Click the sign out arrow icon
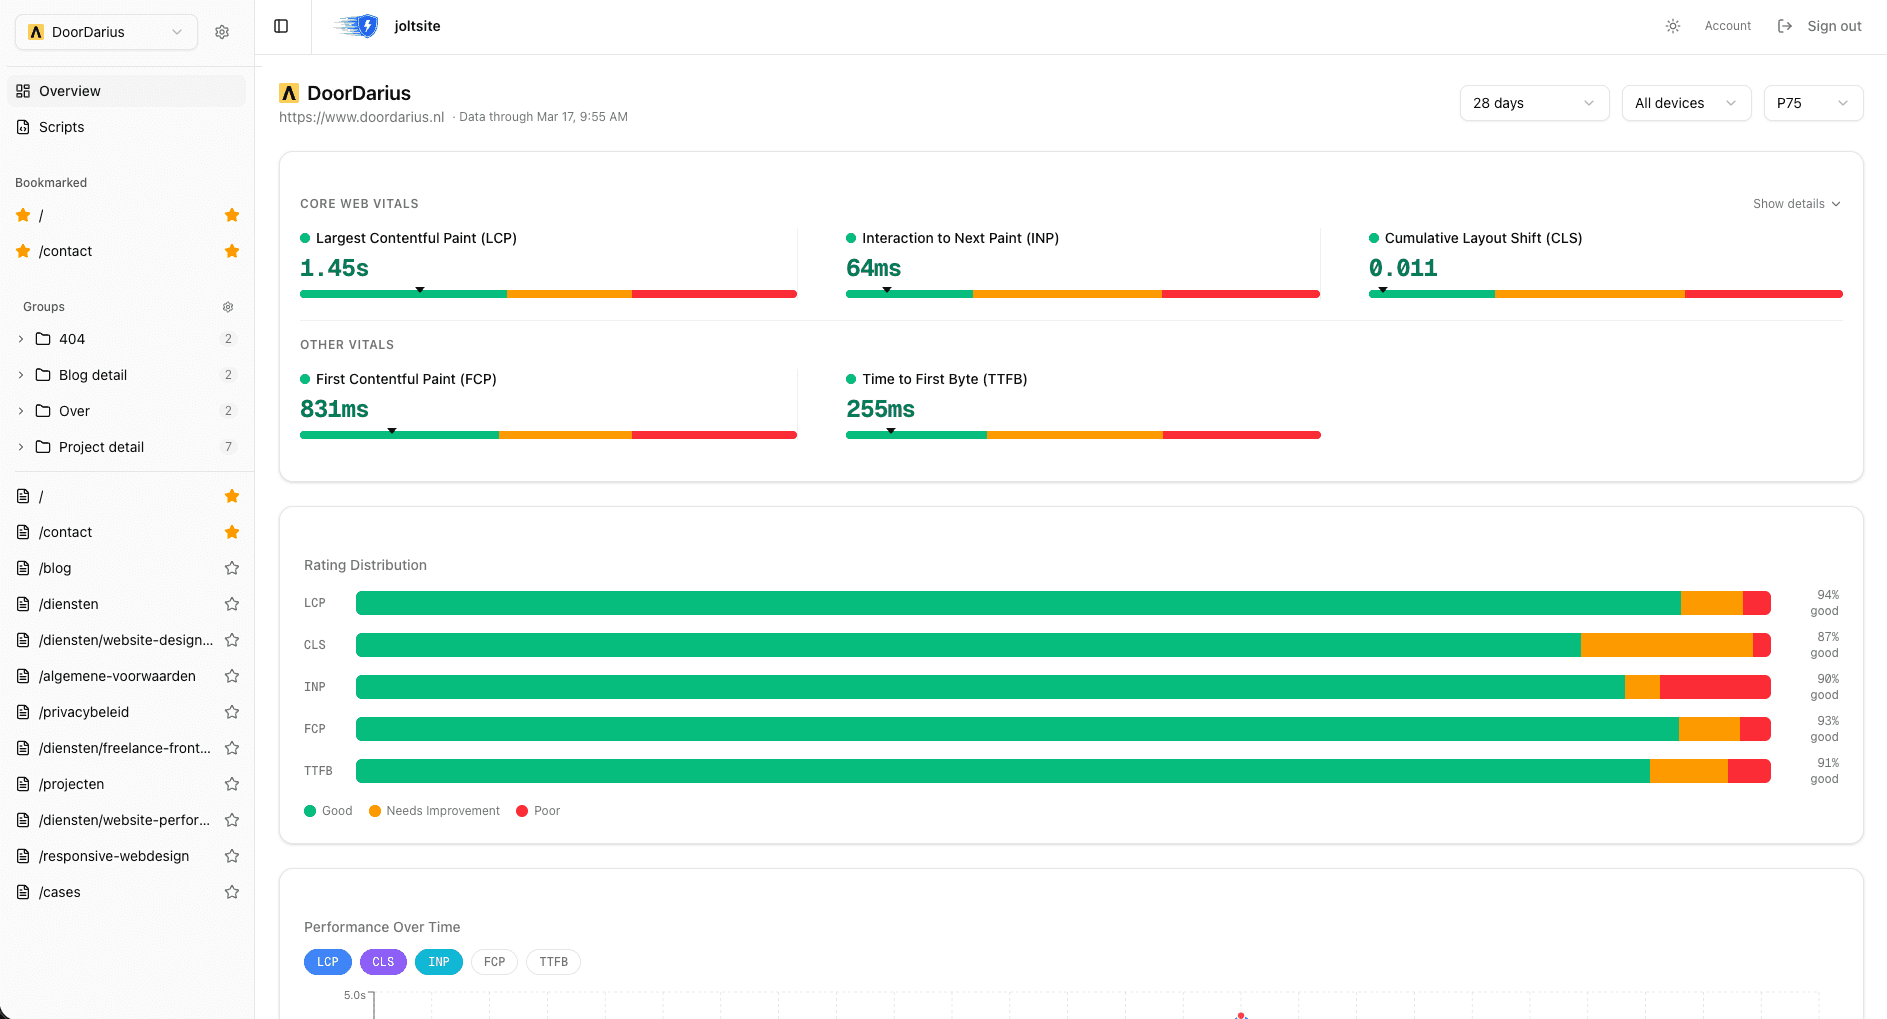The image size is (1887, 1019). coord(1784,25)
